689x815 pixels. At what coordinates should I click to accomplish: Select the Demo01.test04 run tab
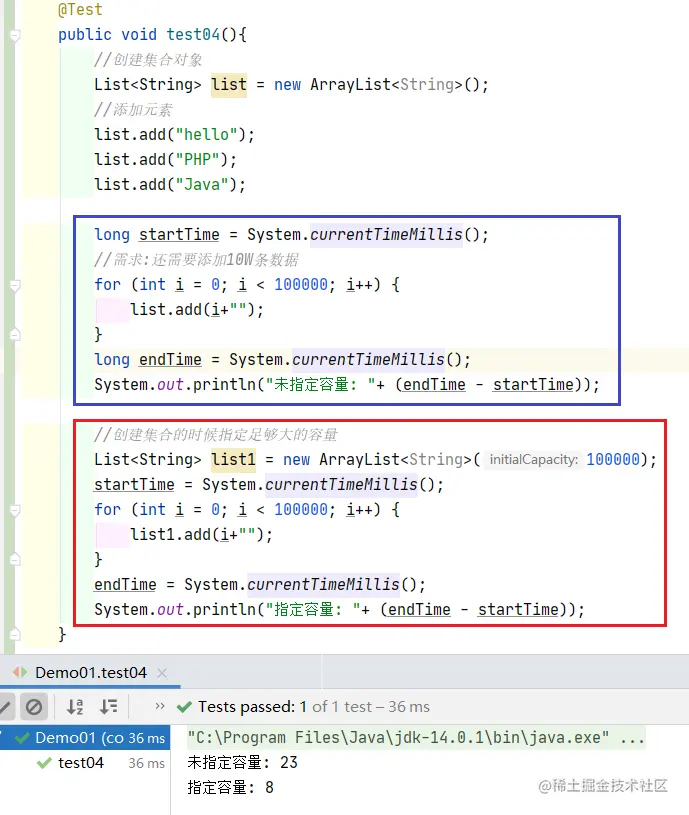pos(91,673)
